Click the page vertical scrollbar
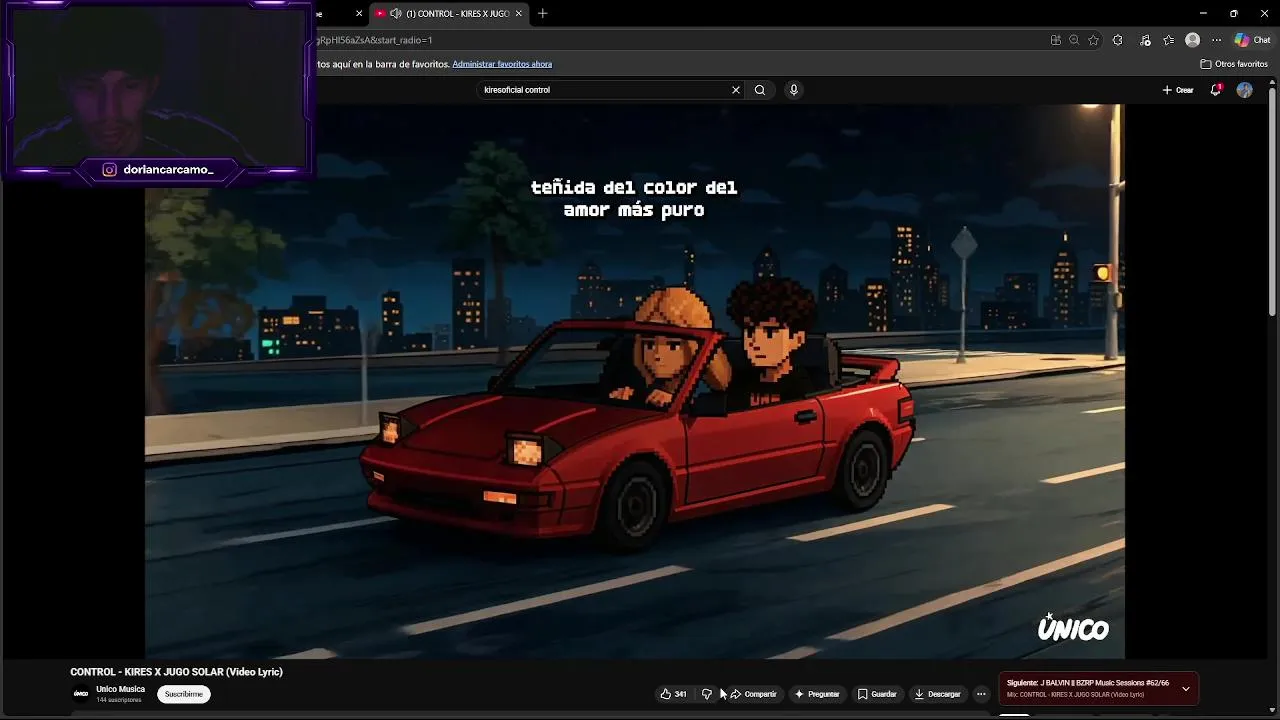Screen dimensions: 1280x720 [x=1273, y=200]
